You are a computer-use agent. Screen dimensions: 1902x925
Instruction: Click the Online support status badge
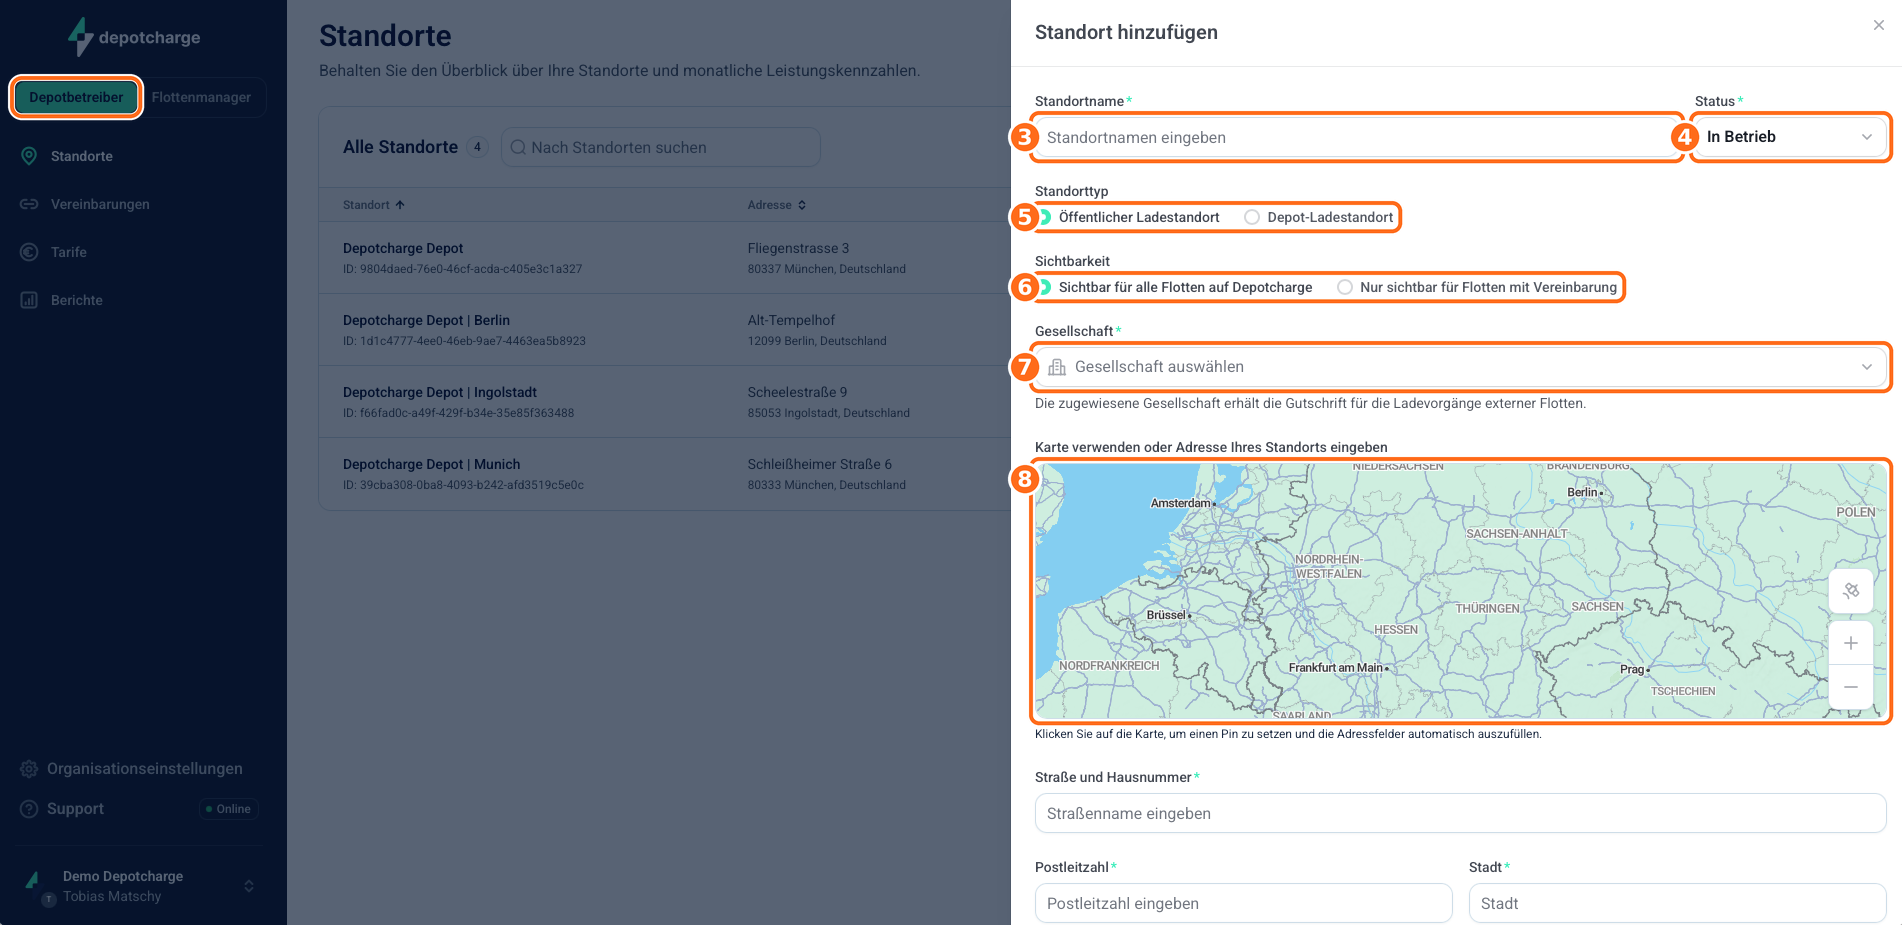(x=229, y=809)
